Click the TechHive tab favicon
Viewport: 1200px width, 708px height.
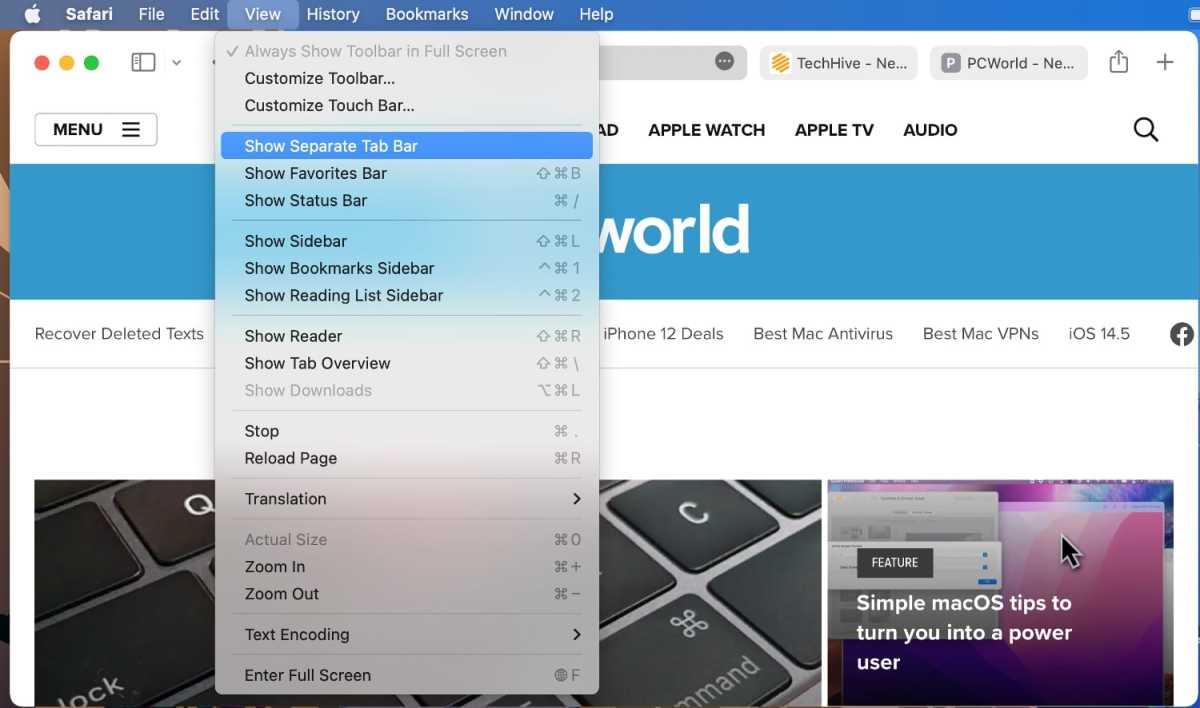pos(781,63)
